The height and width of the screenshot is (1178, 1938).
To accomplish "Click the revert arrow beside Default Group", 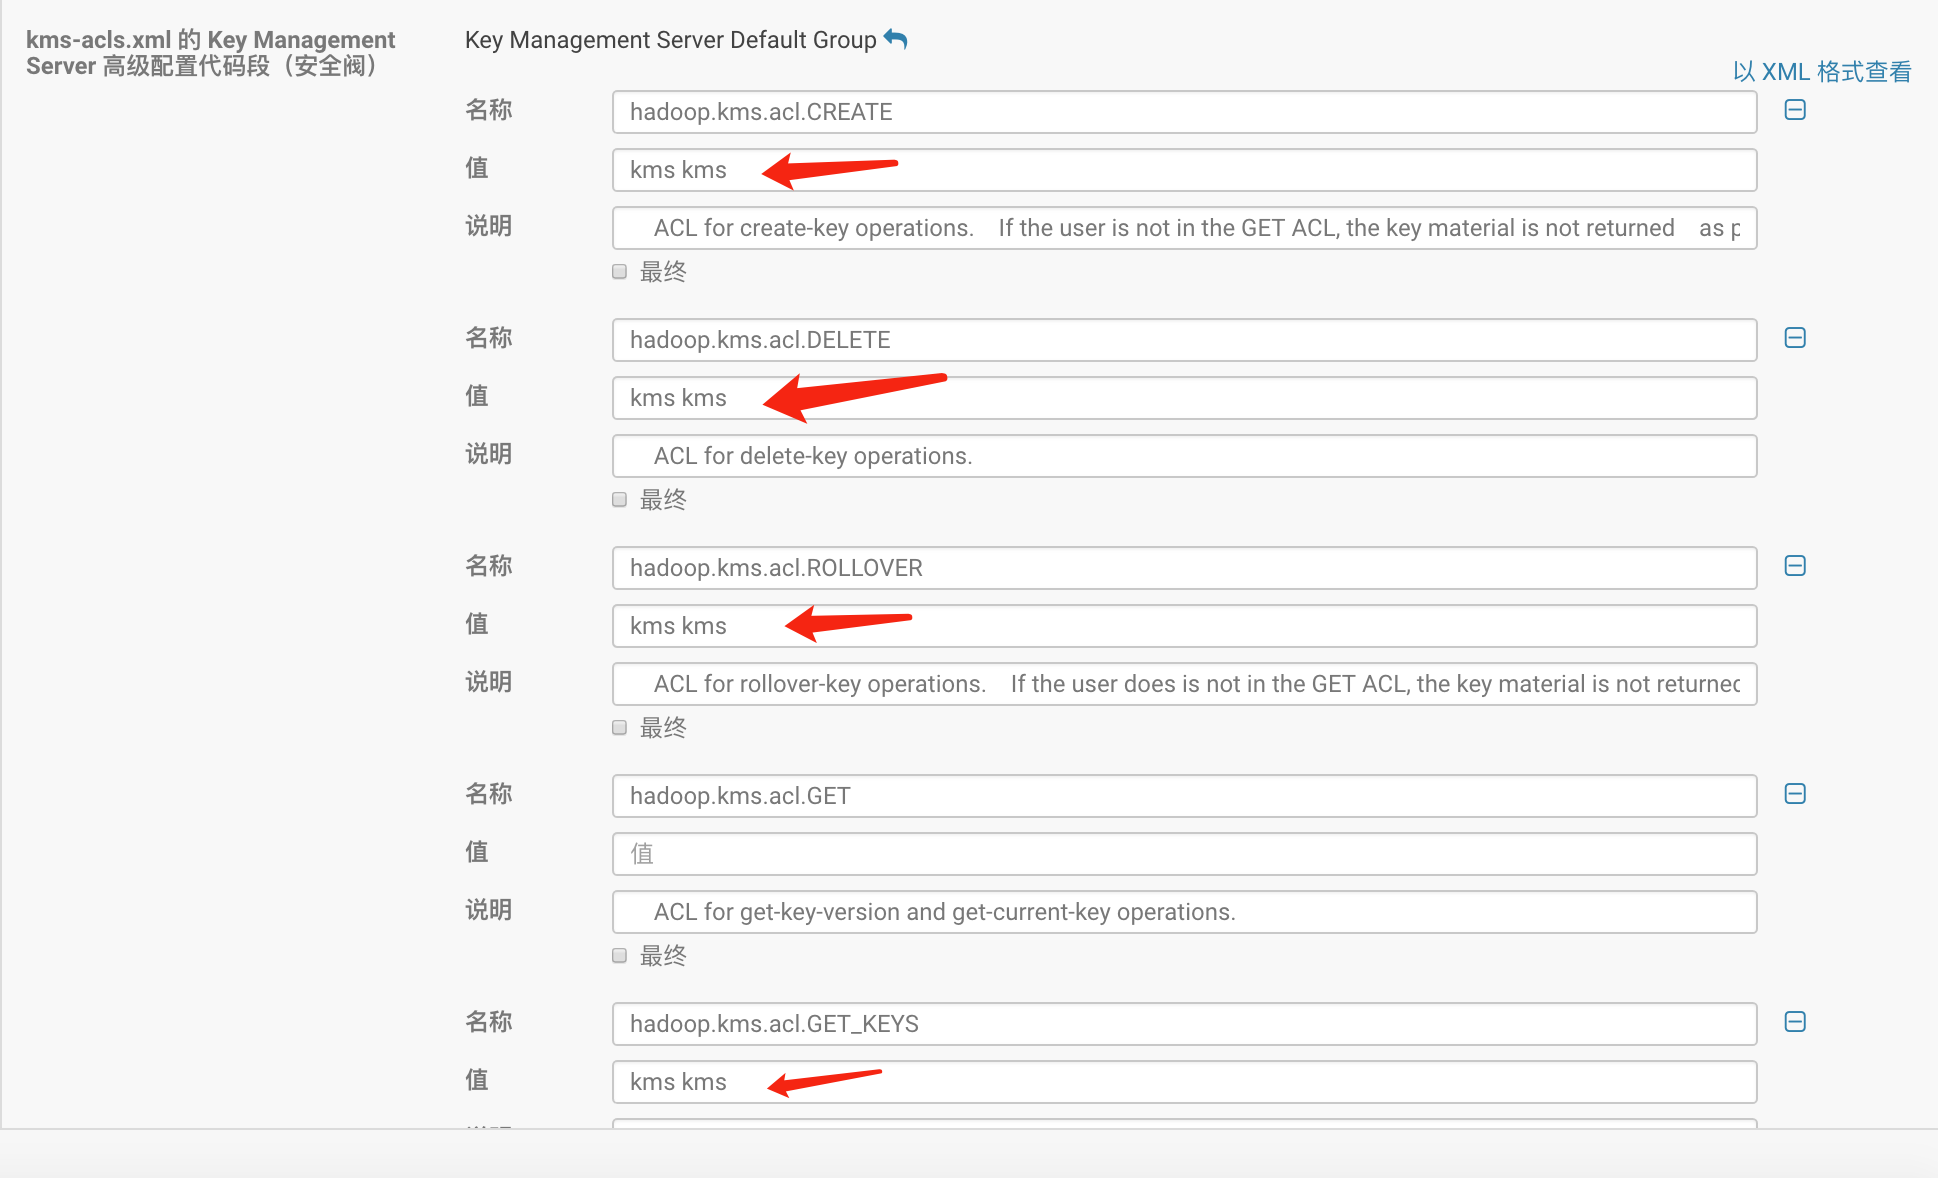I will [x=896, y=40].
